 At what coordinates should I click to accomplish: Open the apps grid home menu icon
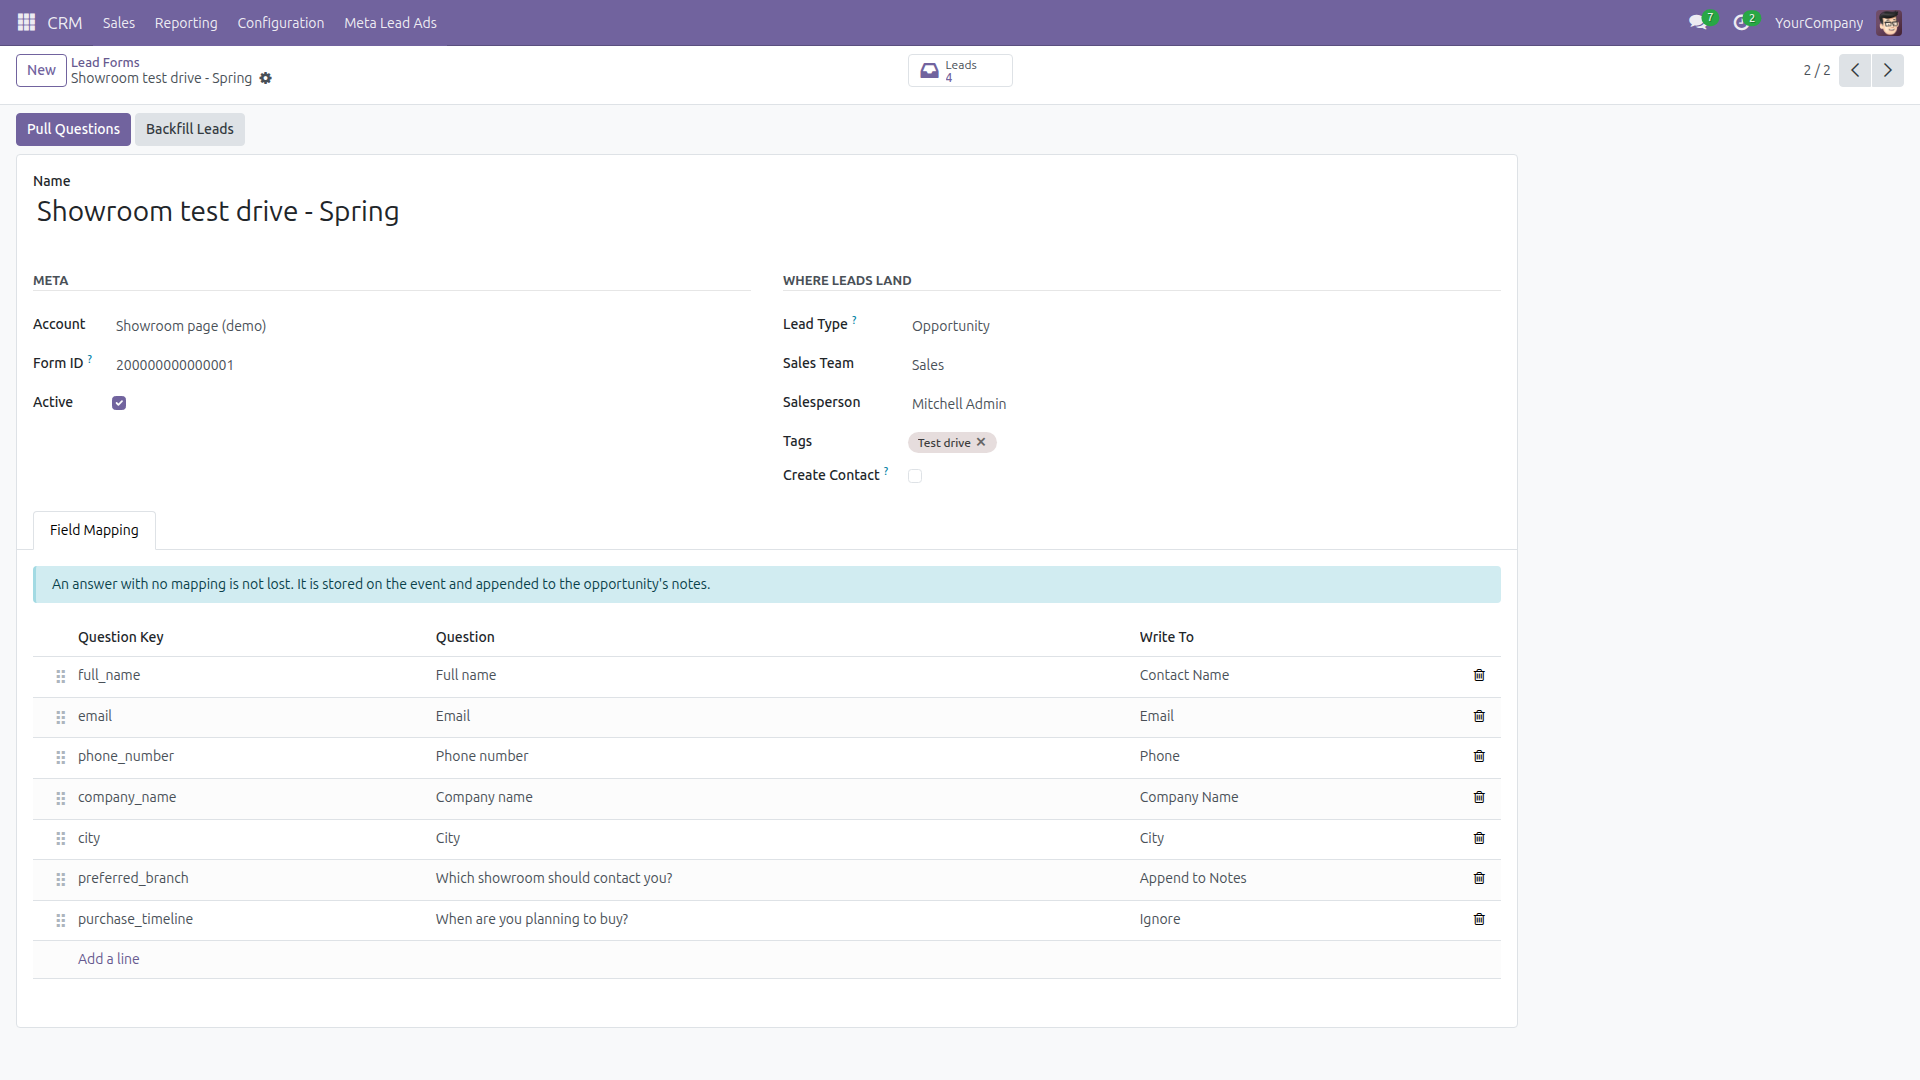tap(27, 22)
